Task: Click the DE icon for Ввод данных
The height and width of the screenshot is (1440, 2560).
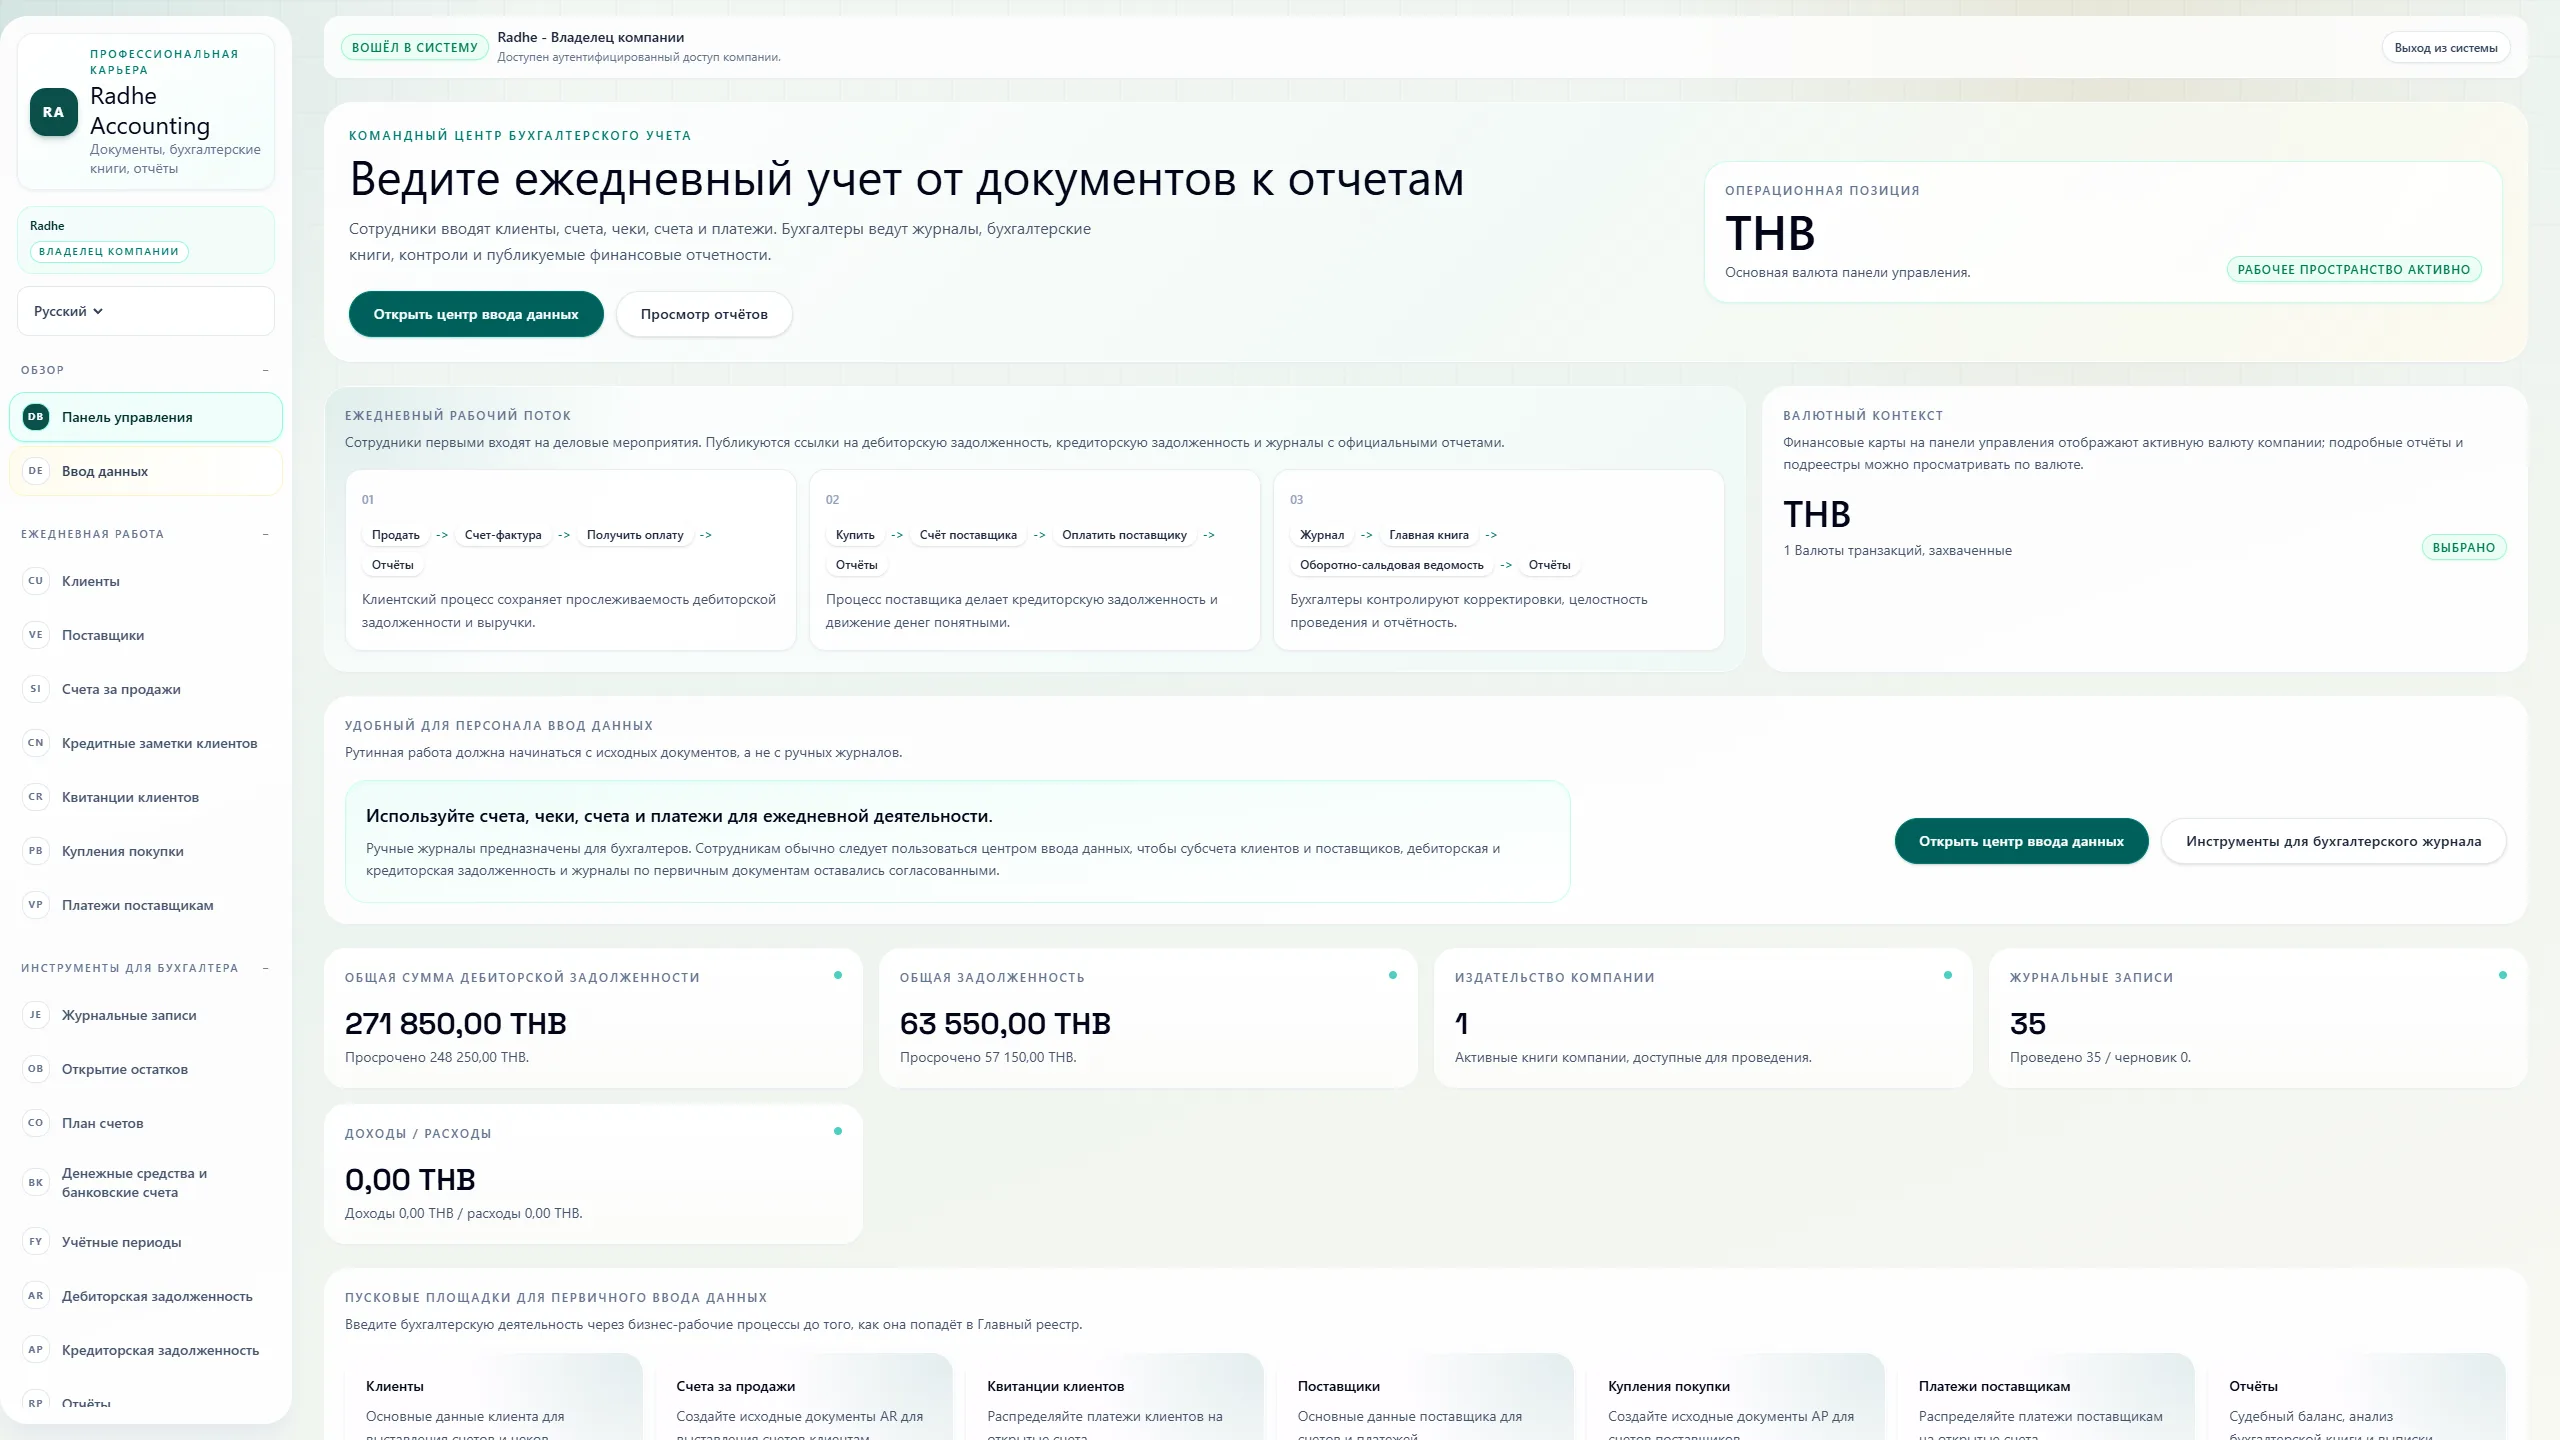Action: [36, 471]
